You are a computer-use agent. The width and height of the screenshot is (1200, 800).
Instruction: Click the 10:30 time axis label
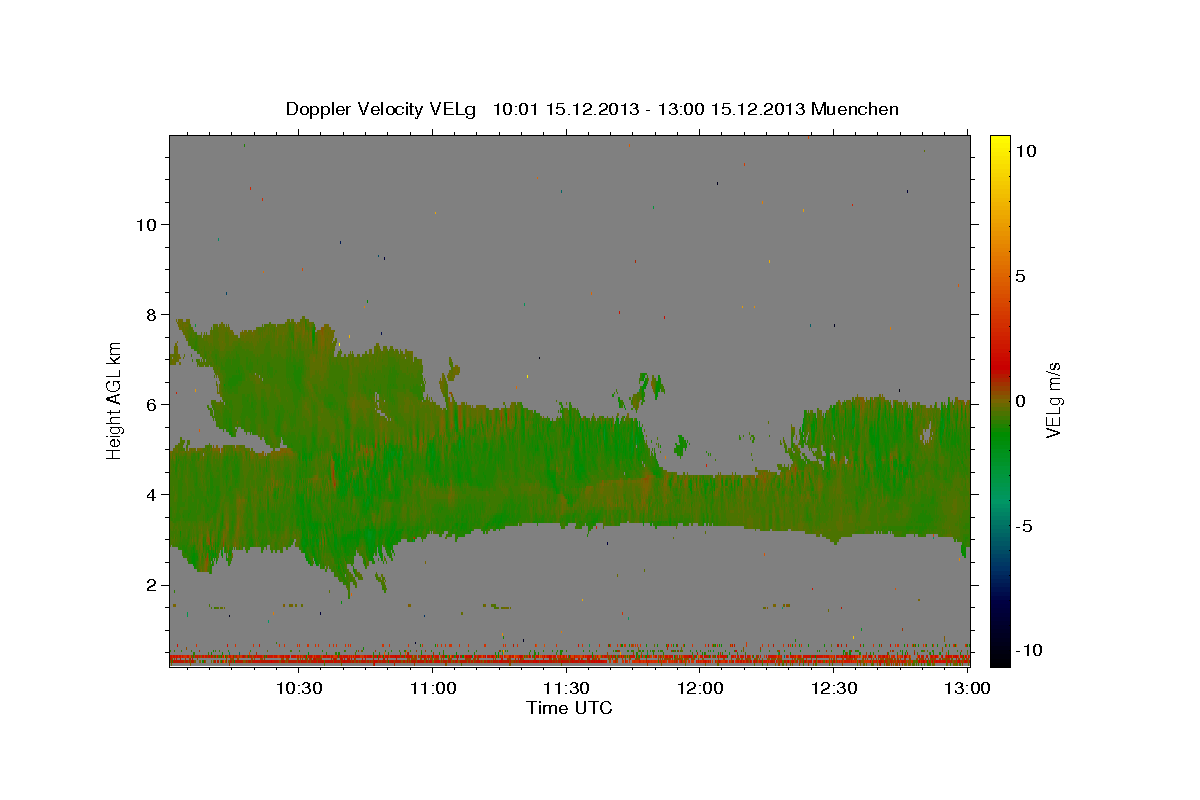pyautogui.click(x=300, y=689)
